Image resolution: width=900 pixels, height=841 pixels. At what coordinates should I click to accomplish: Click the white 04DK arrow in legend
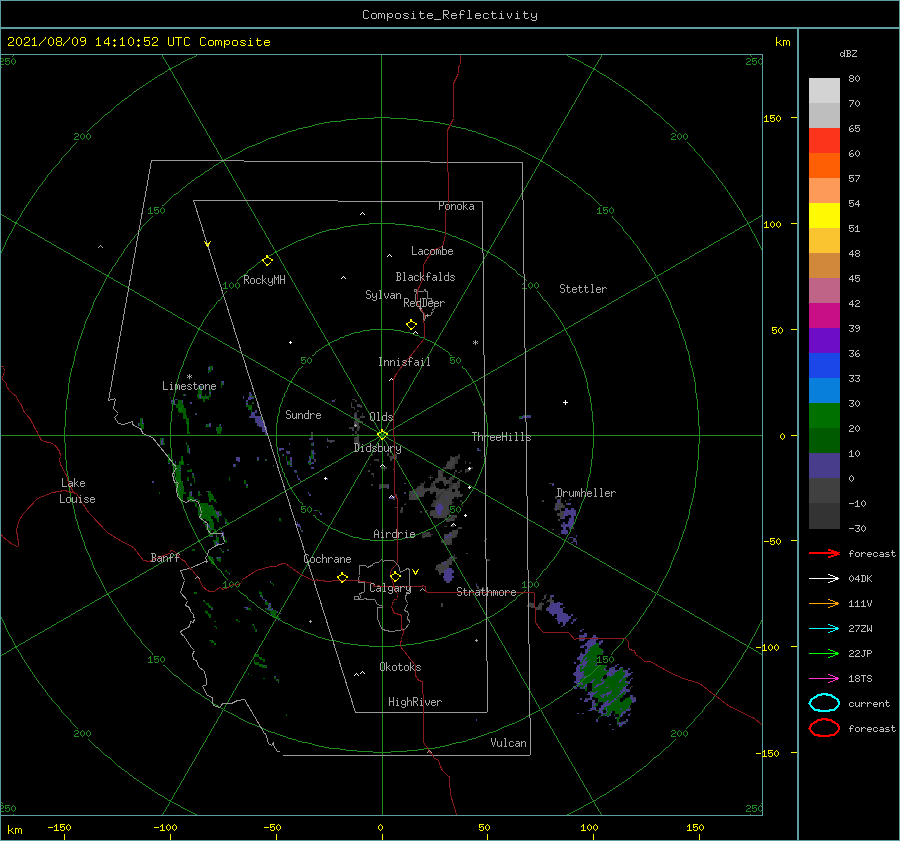tap(824, 579)
